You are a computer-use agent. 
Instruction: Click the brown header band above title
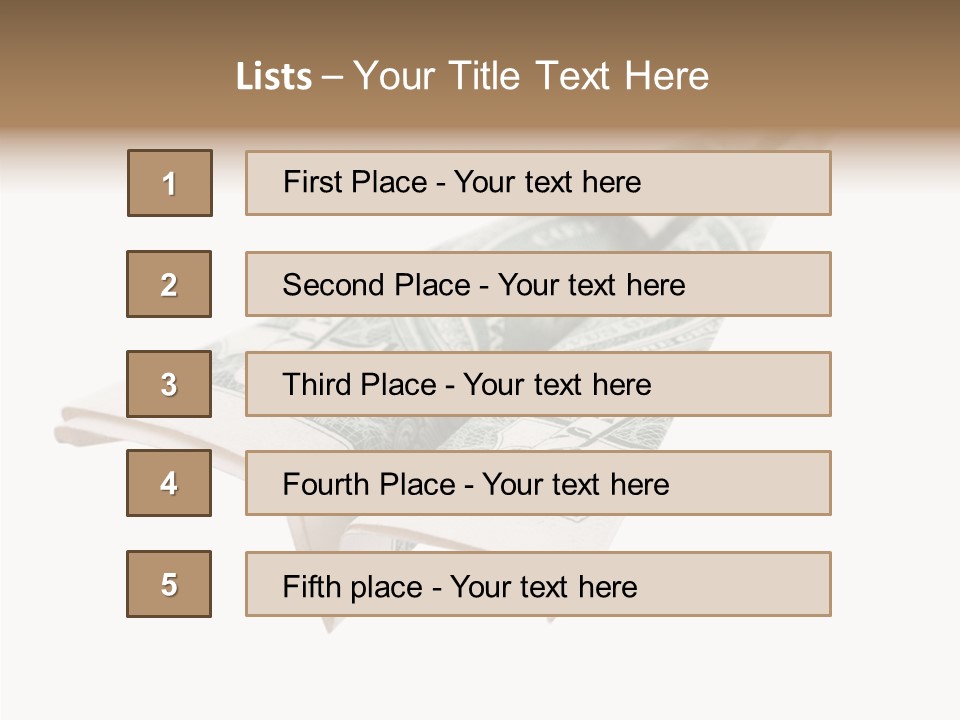(480, 25)
